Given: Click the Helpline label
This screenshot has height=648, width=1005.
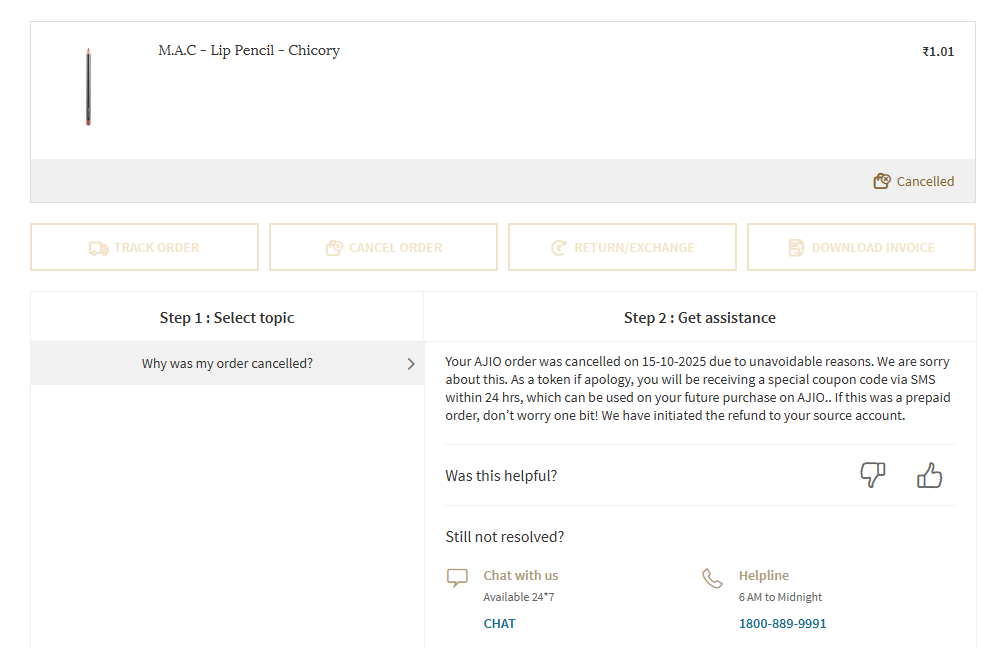Looking at the screenshot, I should (763, 576).
